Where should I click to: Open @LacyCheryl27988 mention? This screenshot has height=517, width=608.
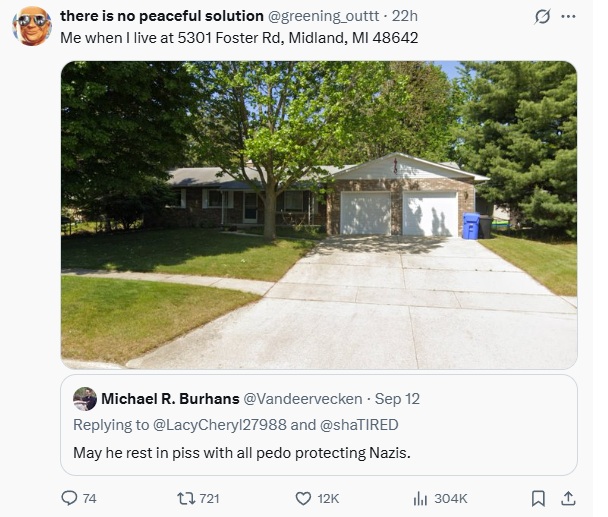[220, 425]
